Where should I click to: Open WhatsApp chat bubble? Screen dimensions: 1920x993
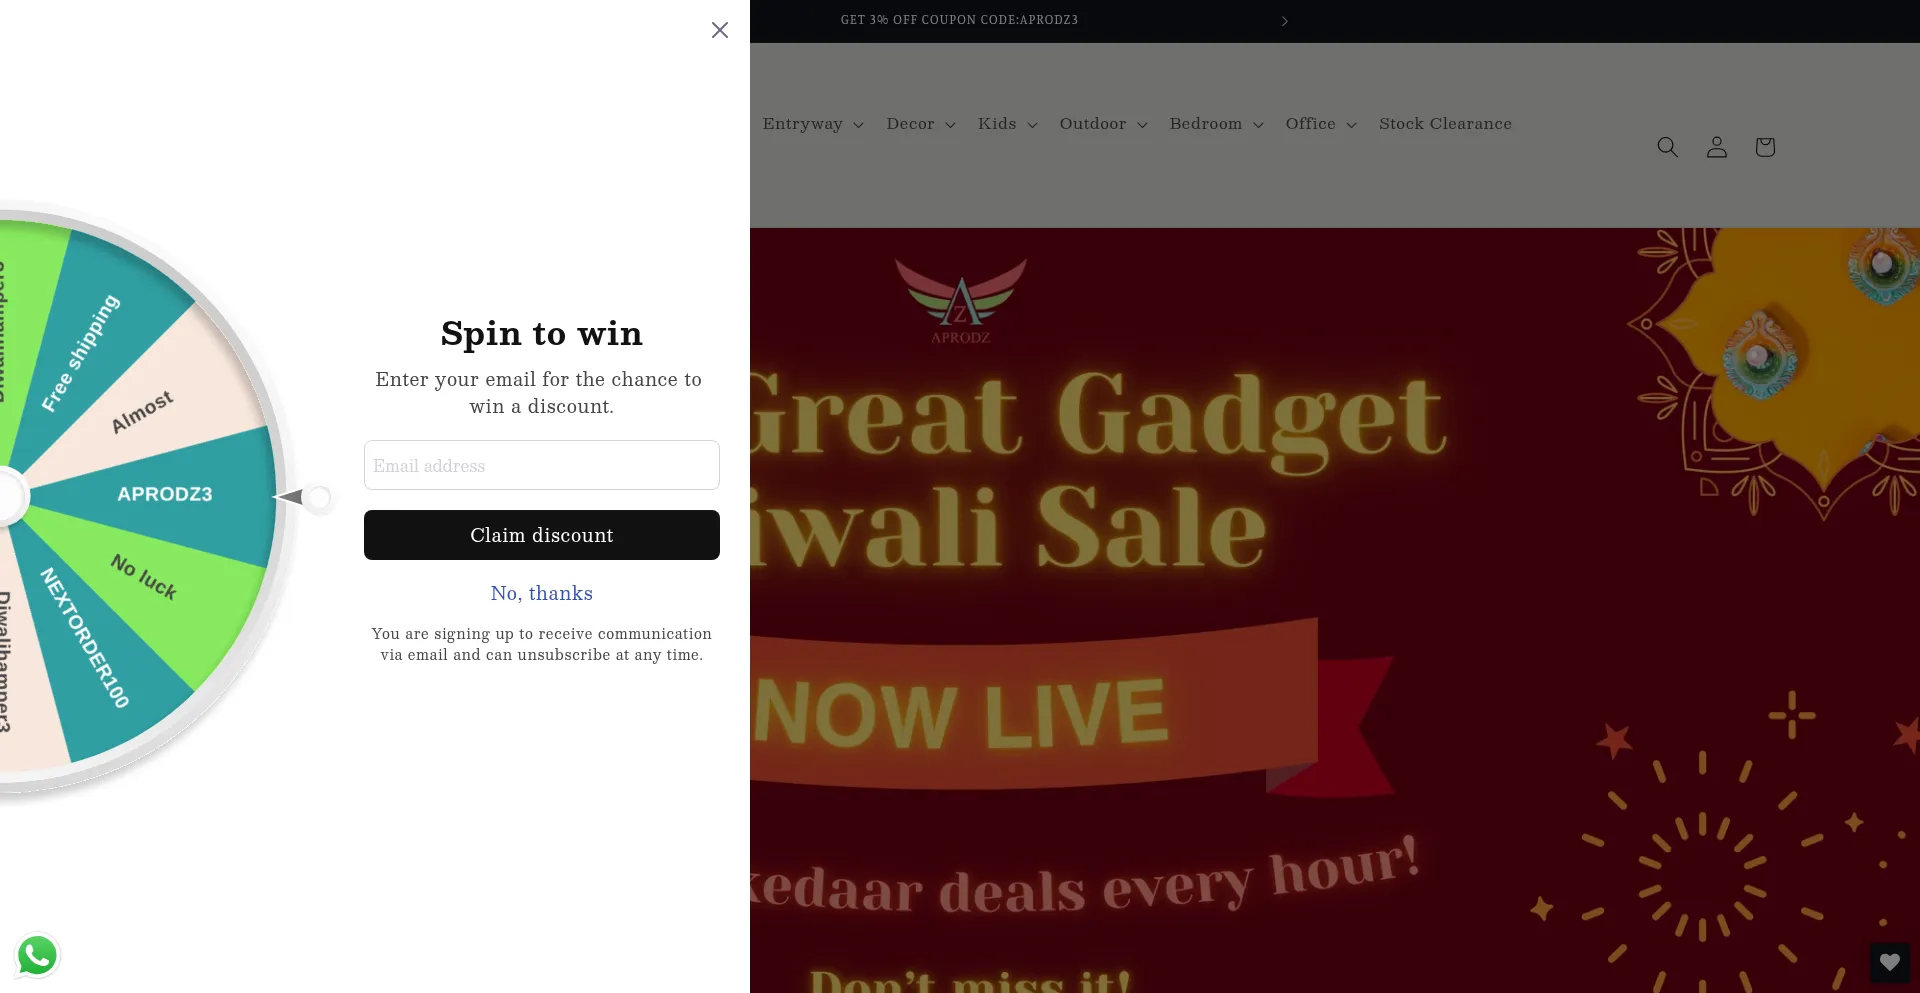(37, 955)
